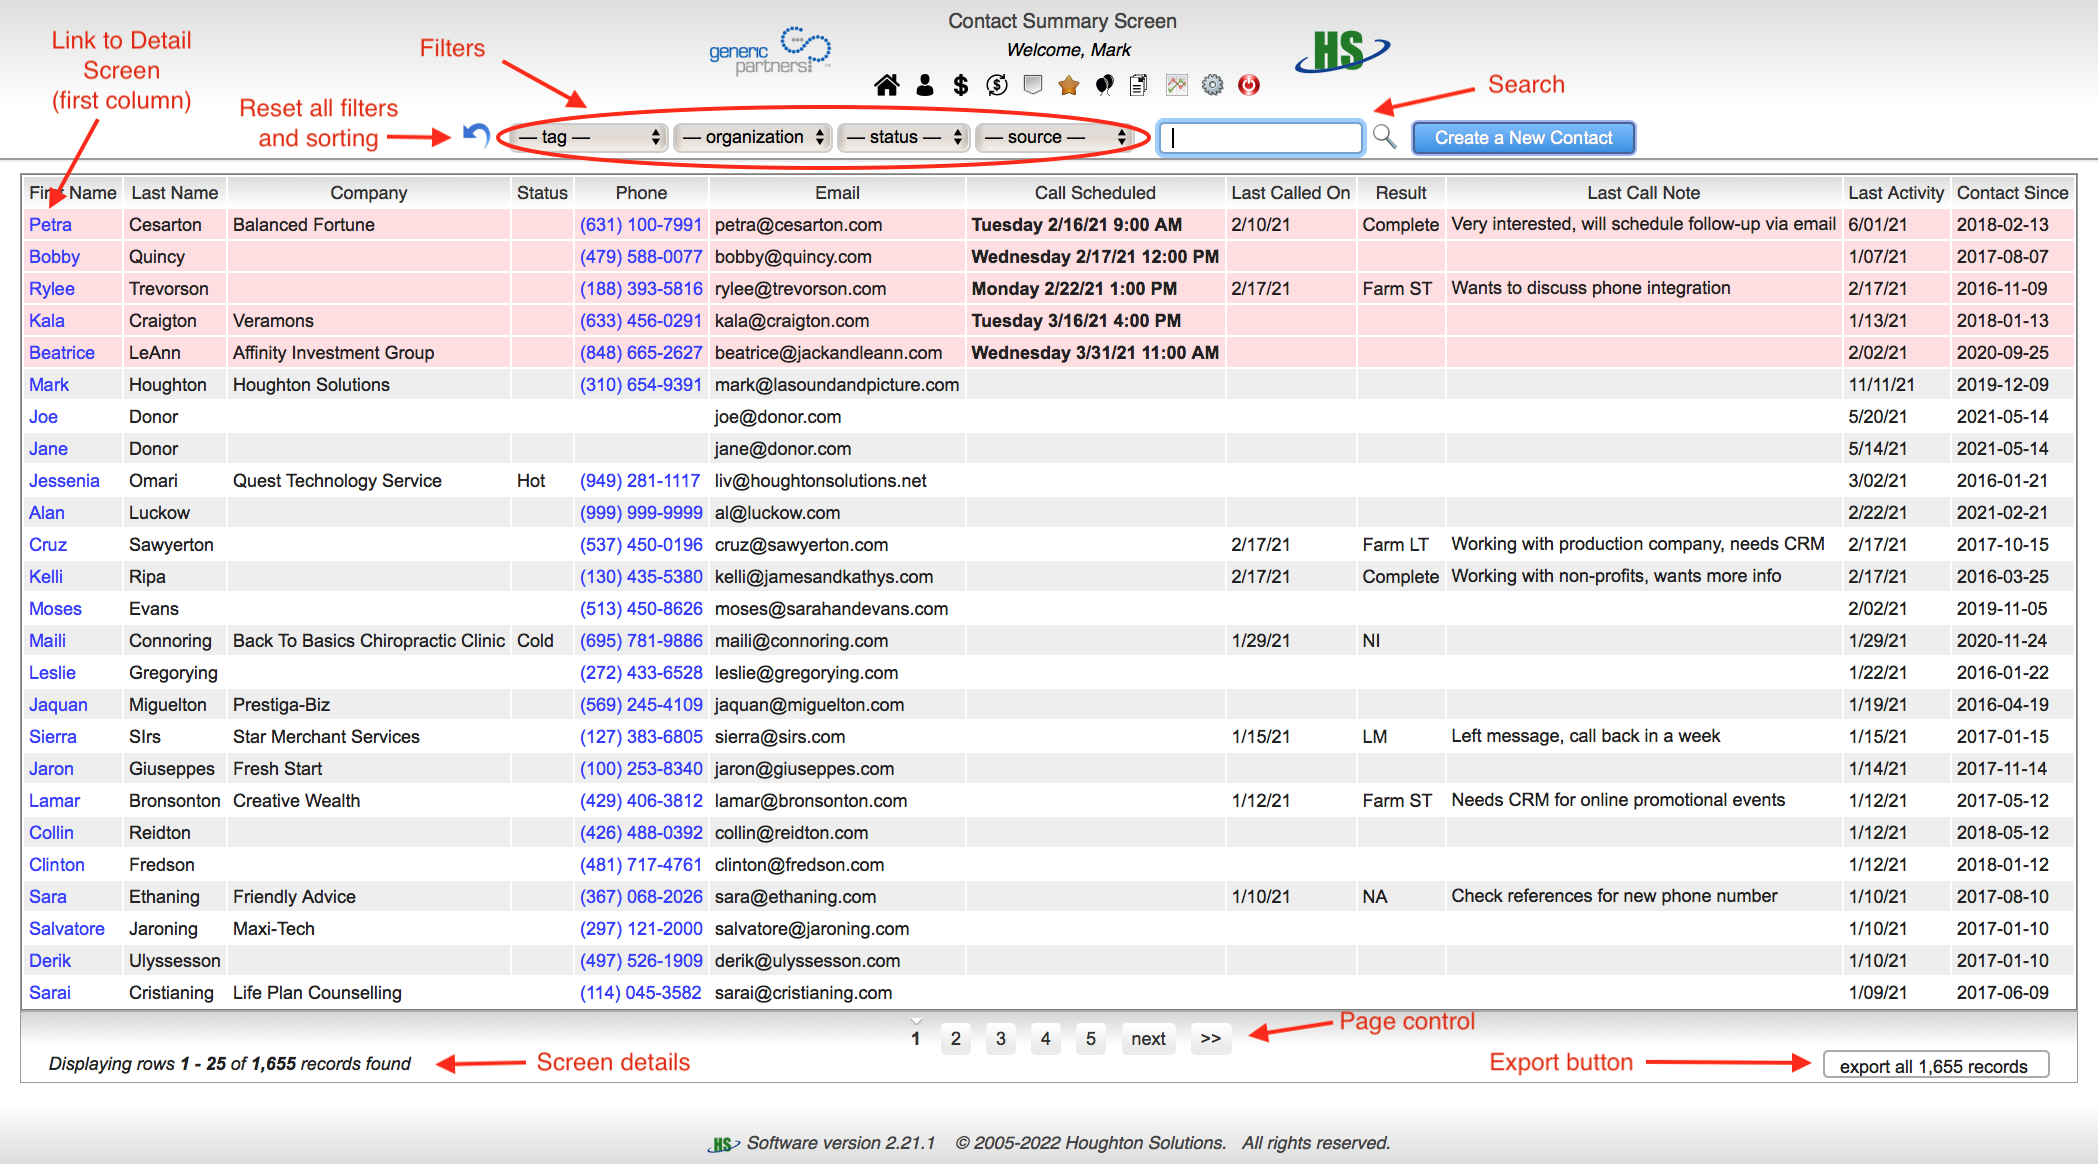The height and width of the screenshot is (1164, 2098).
Task: Click the home icon in toolbar
Action: [x=886, y=85]
